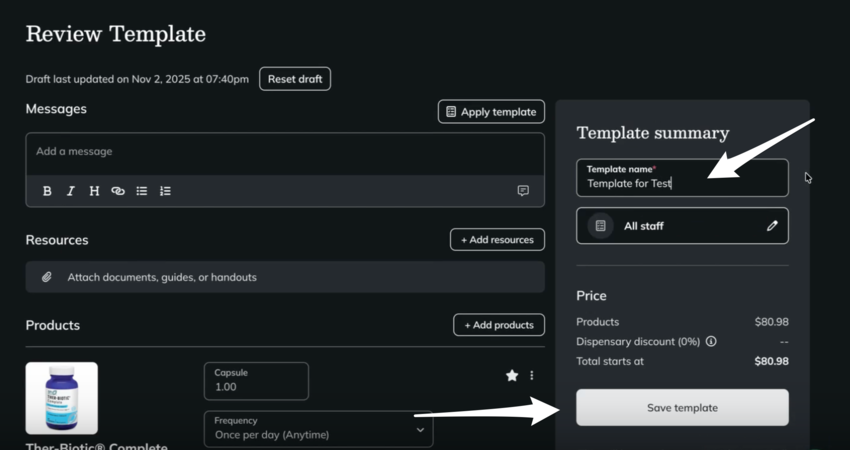Screen dimensions: 850x450
Task: Click the heading format icon
Action: tap(94, 191)
